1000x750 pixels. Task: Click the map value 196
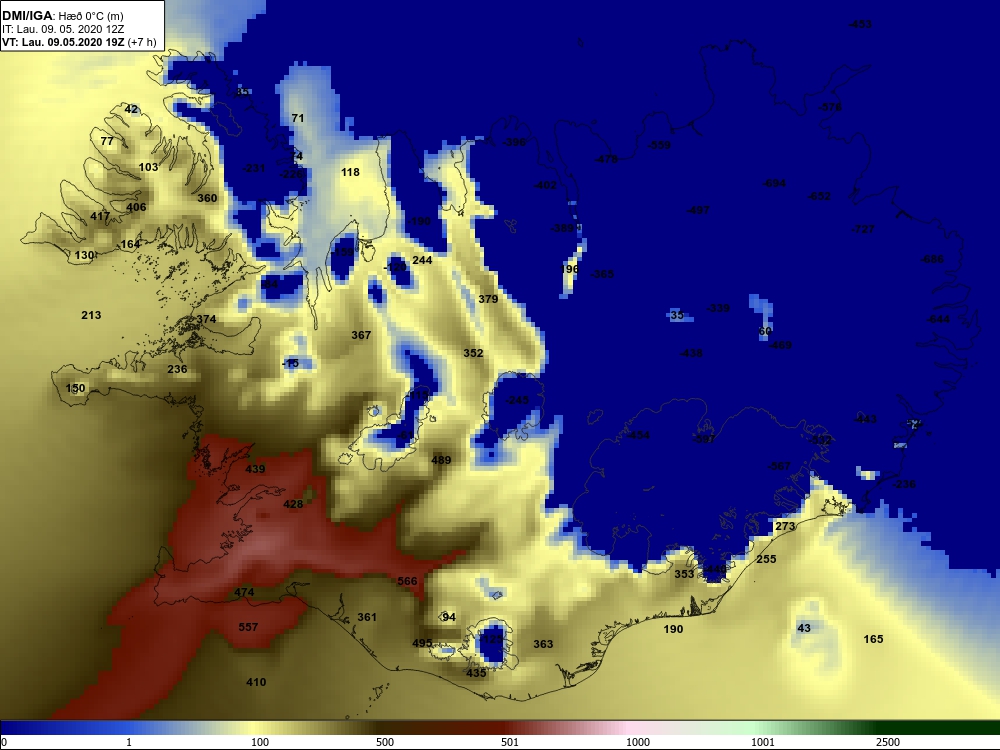570,268
